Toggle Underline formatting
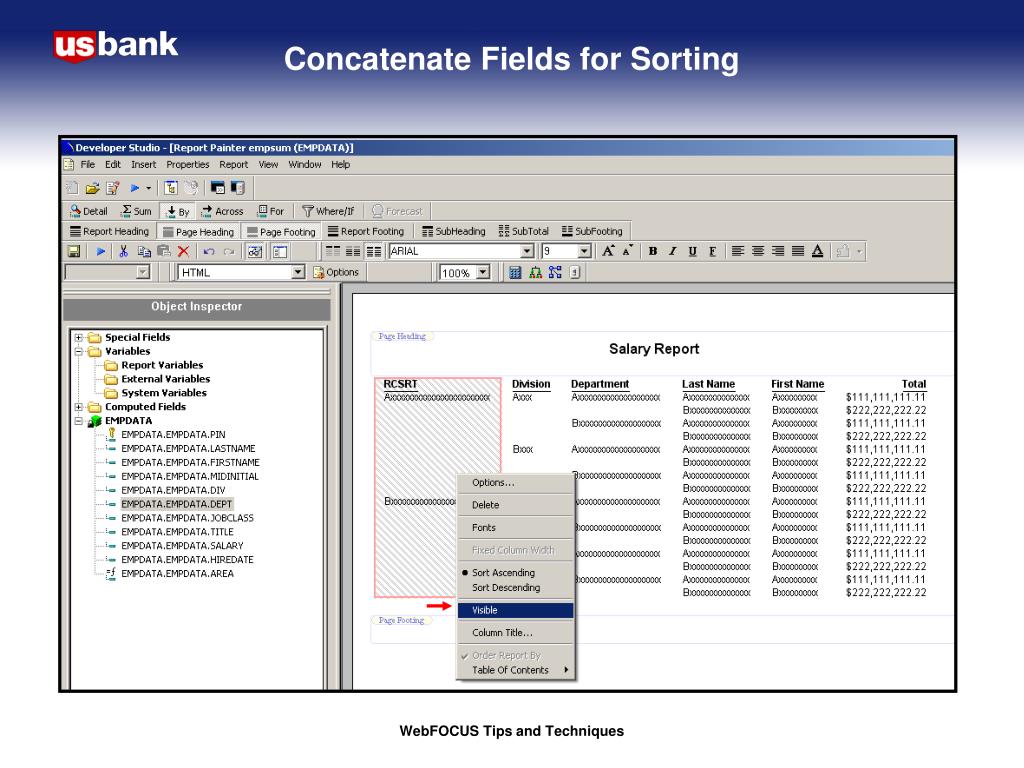The image size is (1024, 768). [692, 251]
